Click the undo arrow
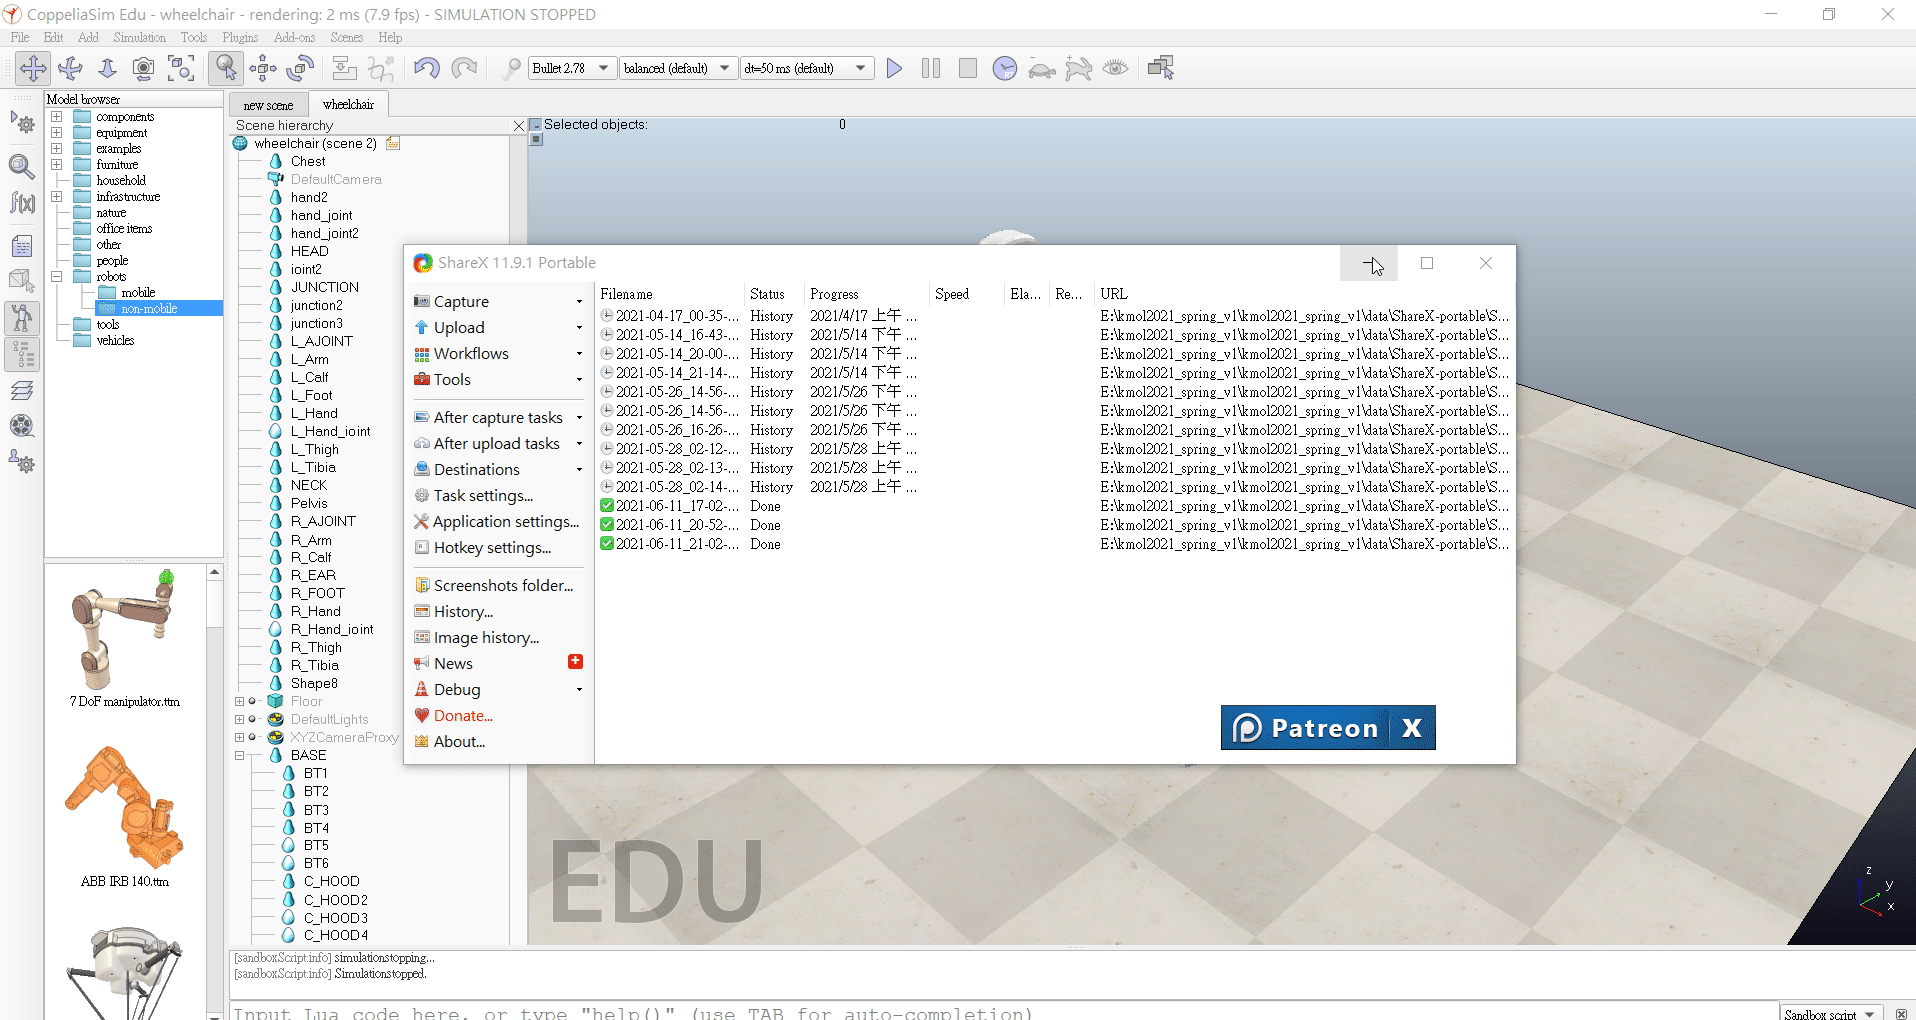 pyautogui.click(x=427, y=68)
